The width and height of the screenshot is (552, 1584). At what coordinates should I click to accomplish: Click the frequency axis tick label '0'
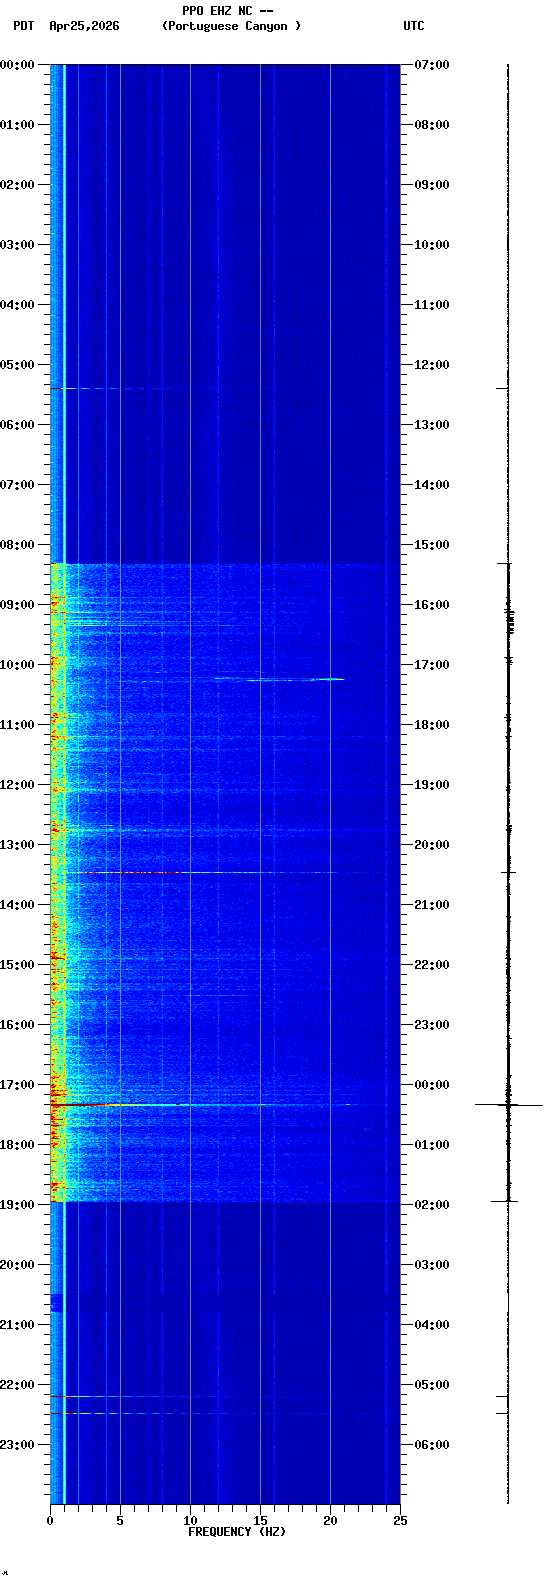coord(50,1521)
